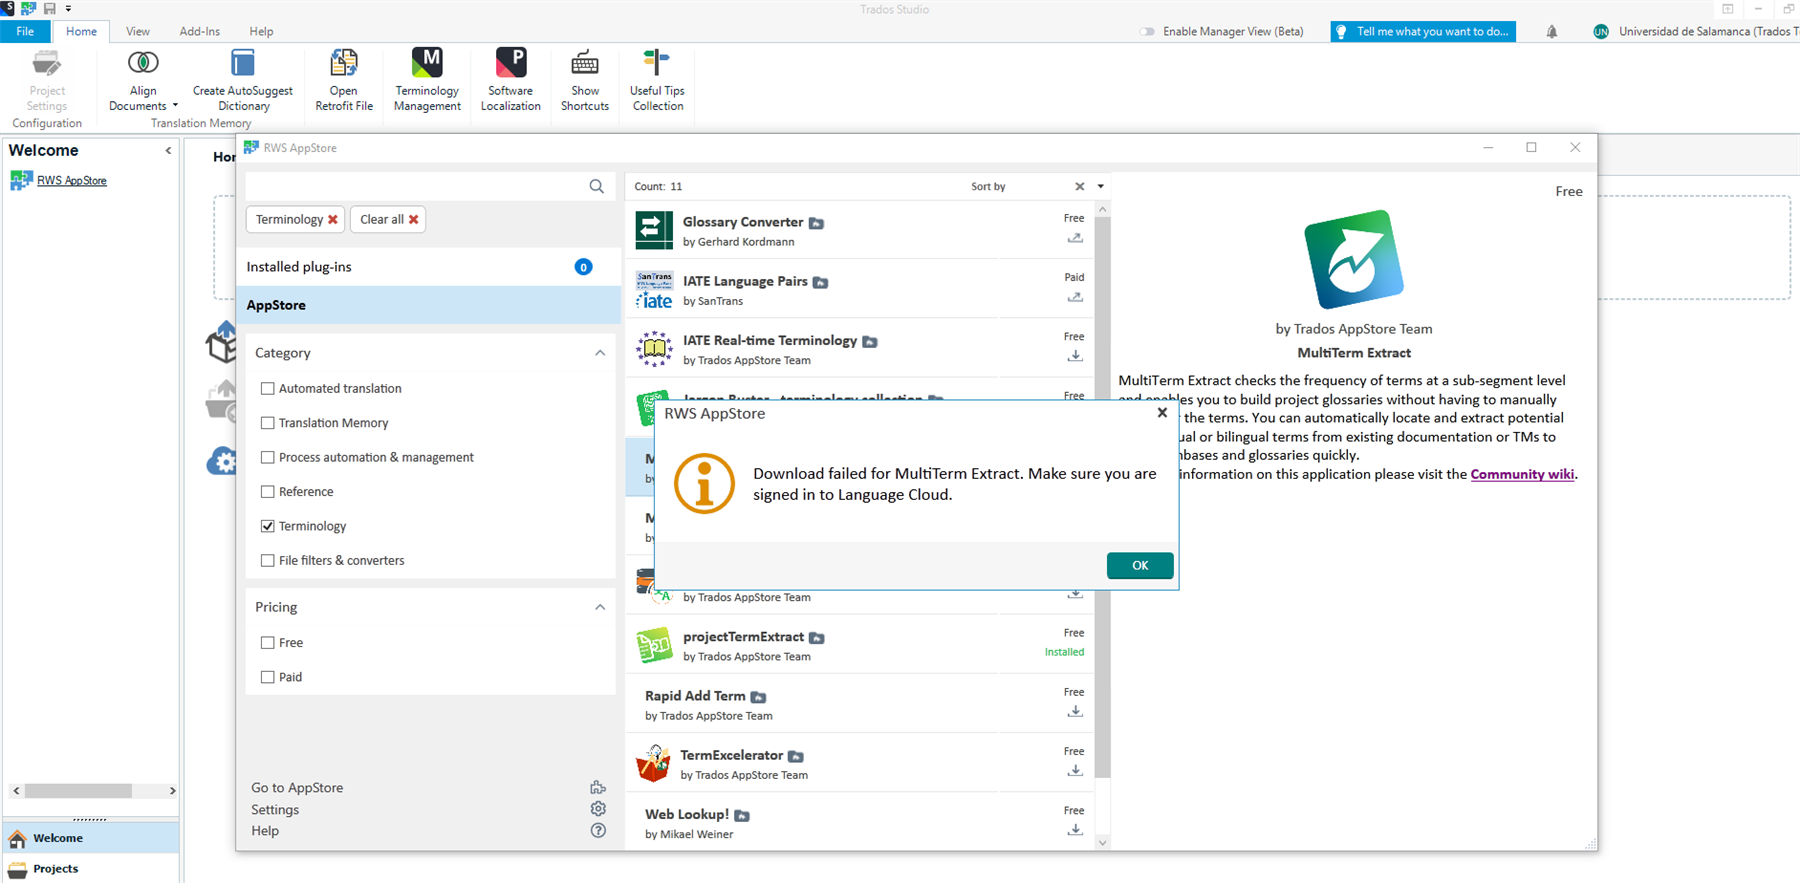1800x883 pixels.
Task: Select projectTermExtract app icon
Action: point(654,646)
